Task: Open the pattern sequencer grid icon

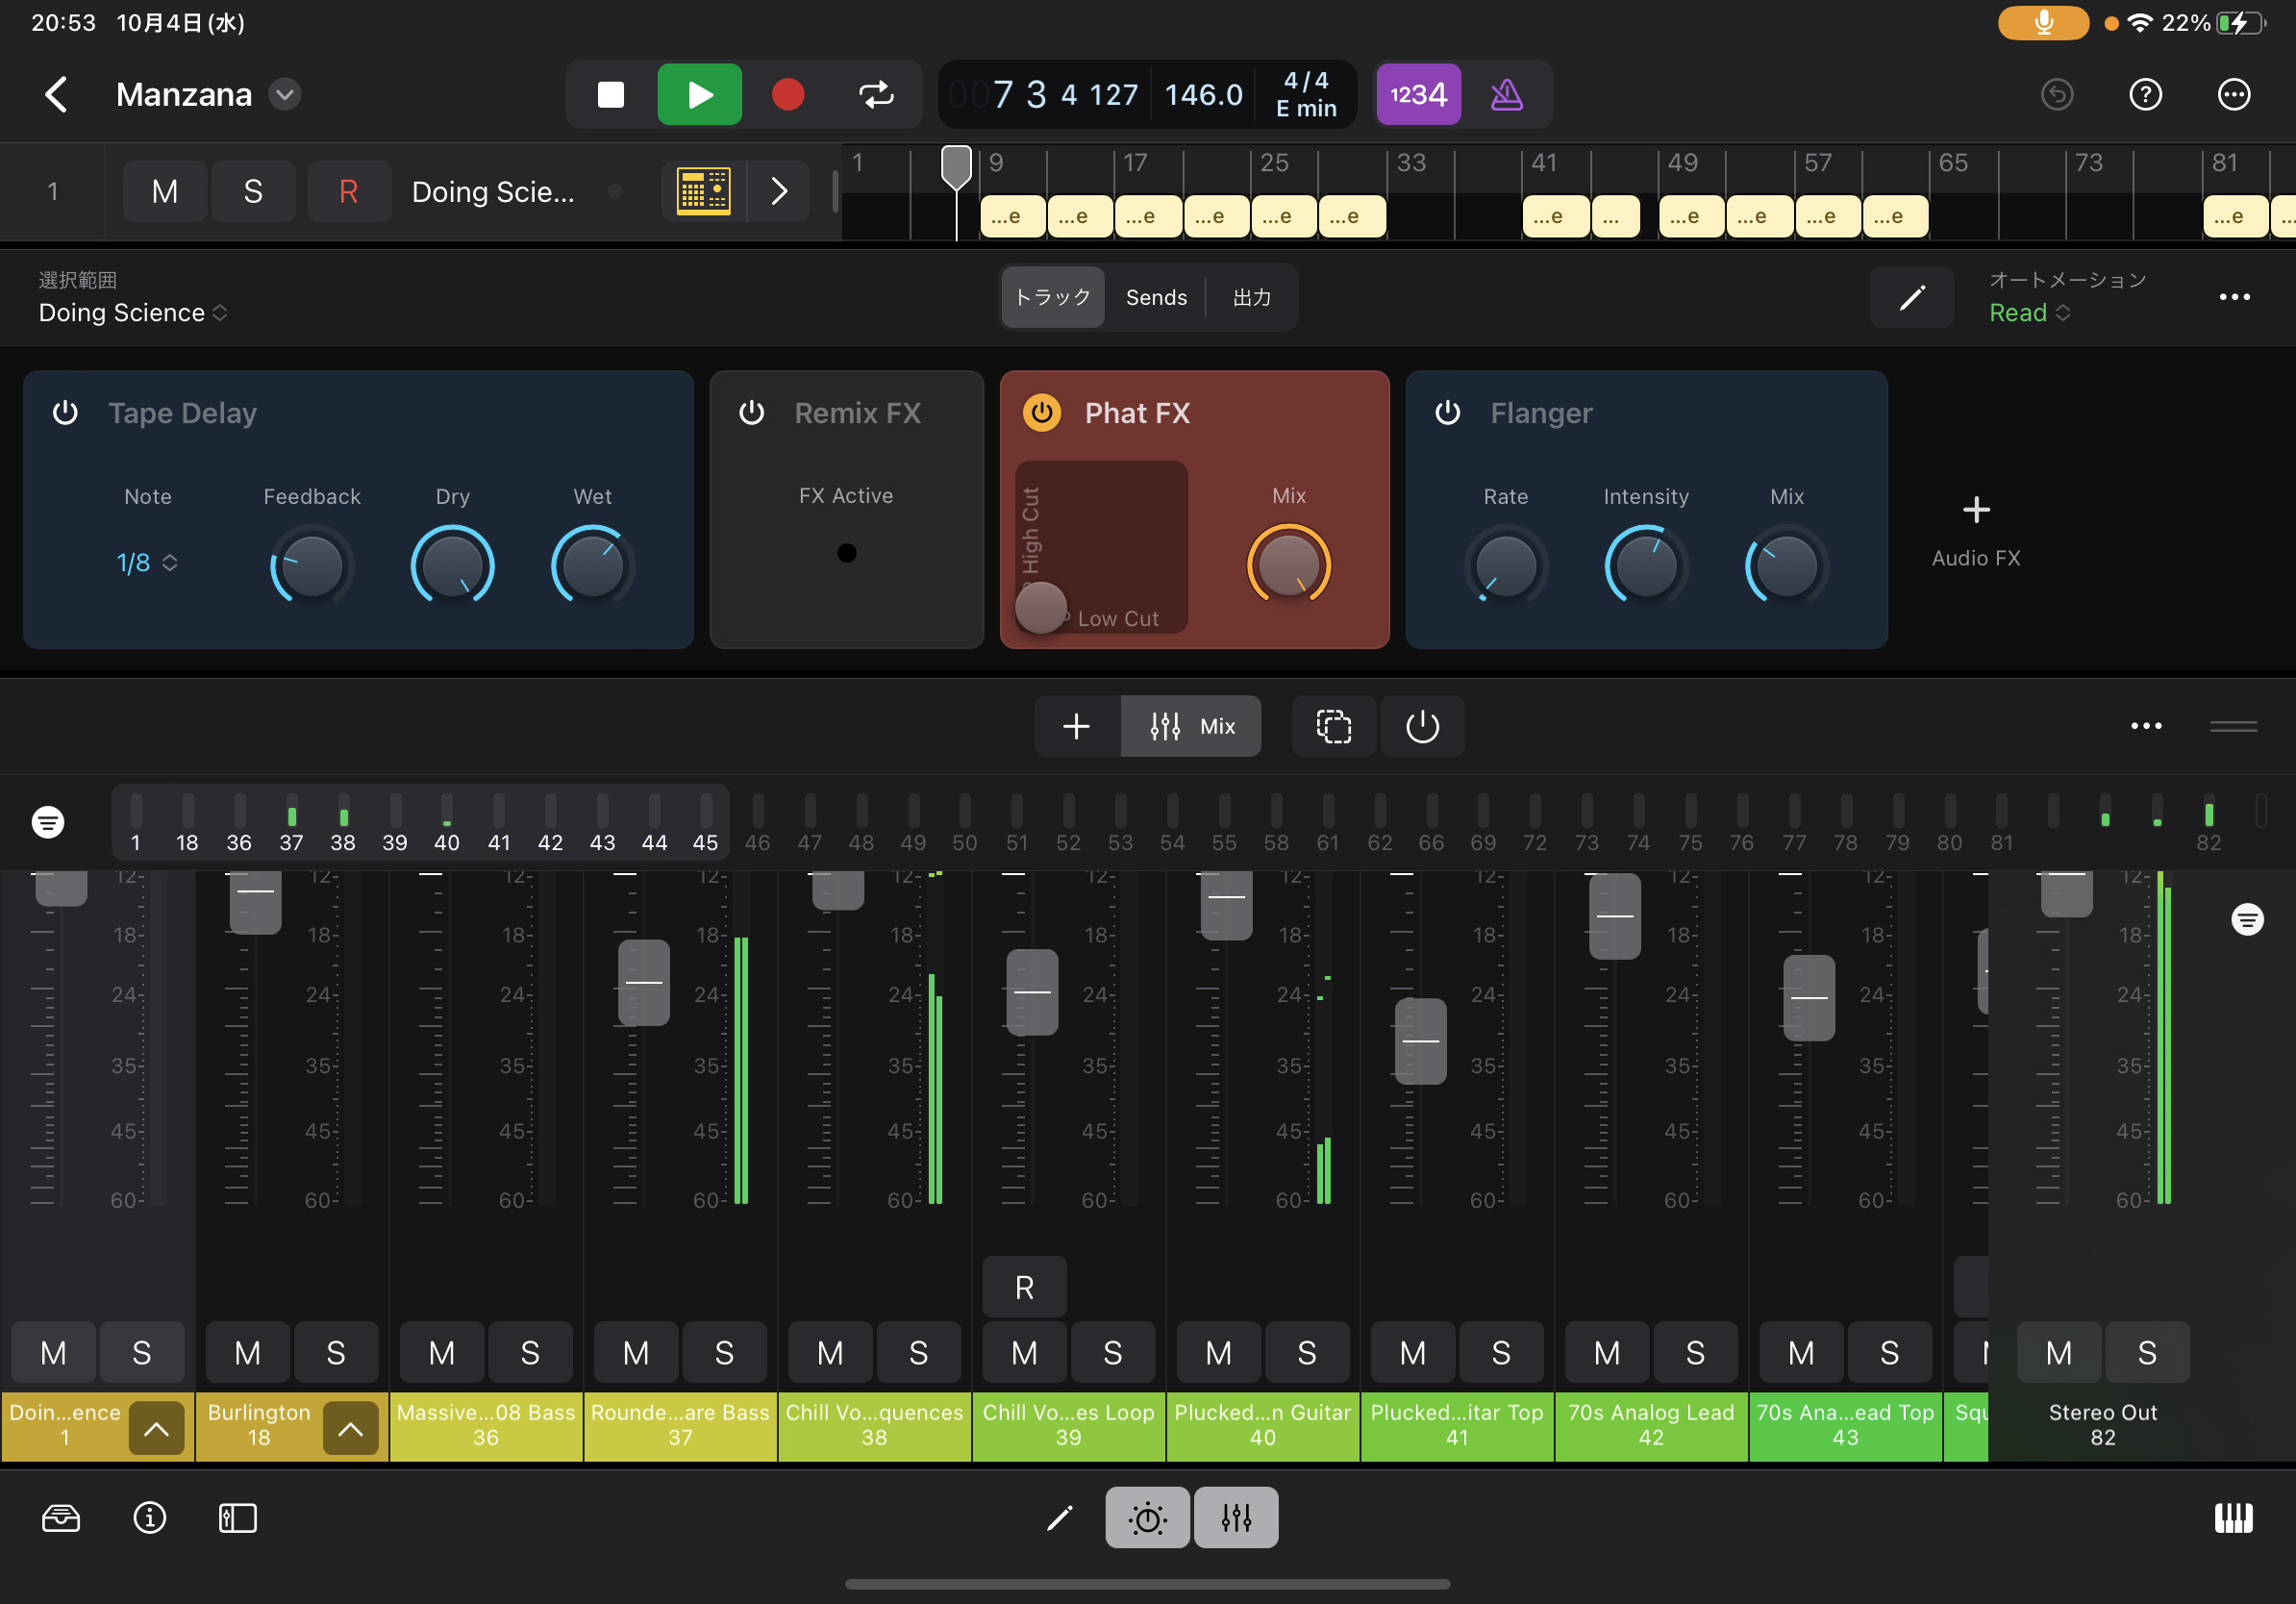Action: [x=703, y=191]
